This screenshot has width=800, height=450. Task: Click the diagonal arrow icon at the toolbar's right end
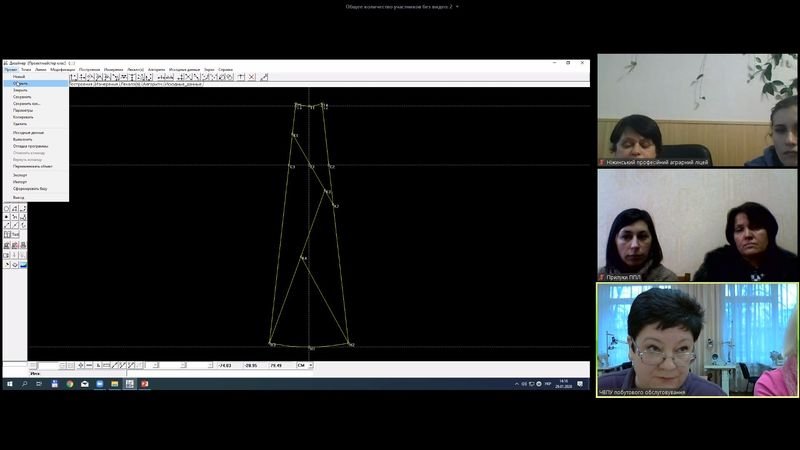(264, 77)
